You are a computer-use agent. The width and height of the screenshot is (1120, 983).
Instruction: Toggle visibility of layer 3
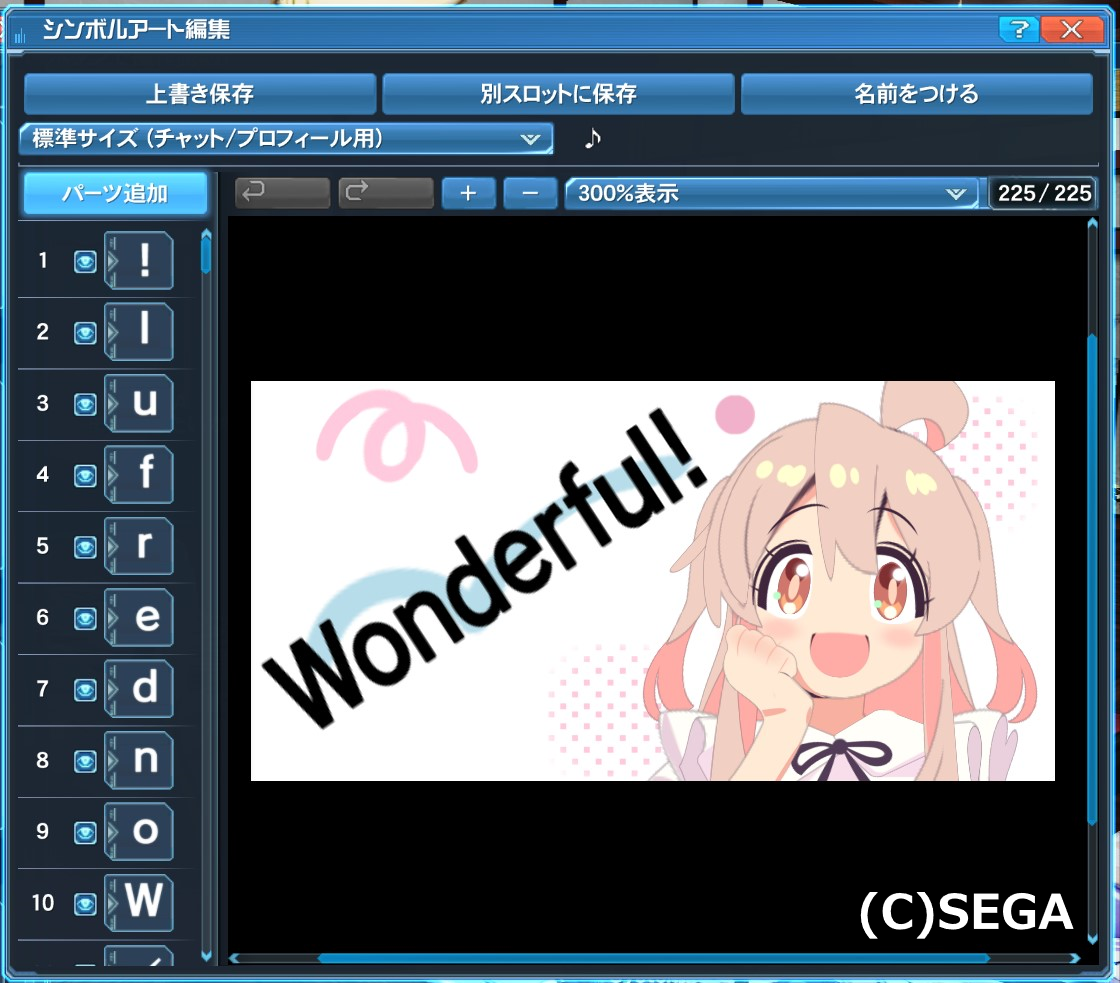[x=85, y=404]
